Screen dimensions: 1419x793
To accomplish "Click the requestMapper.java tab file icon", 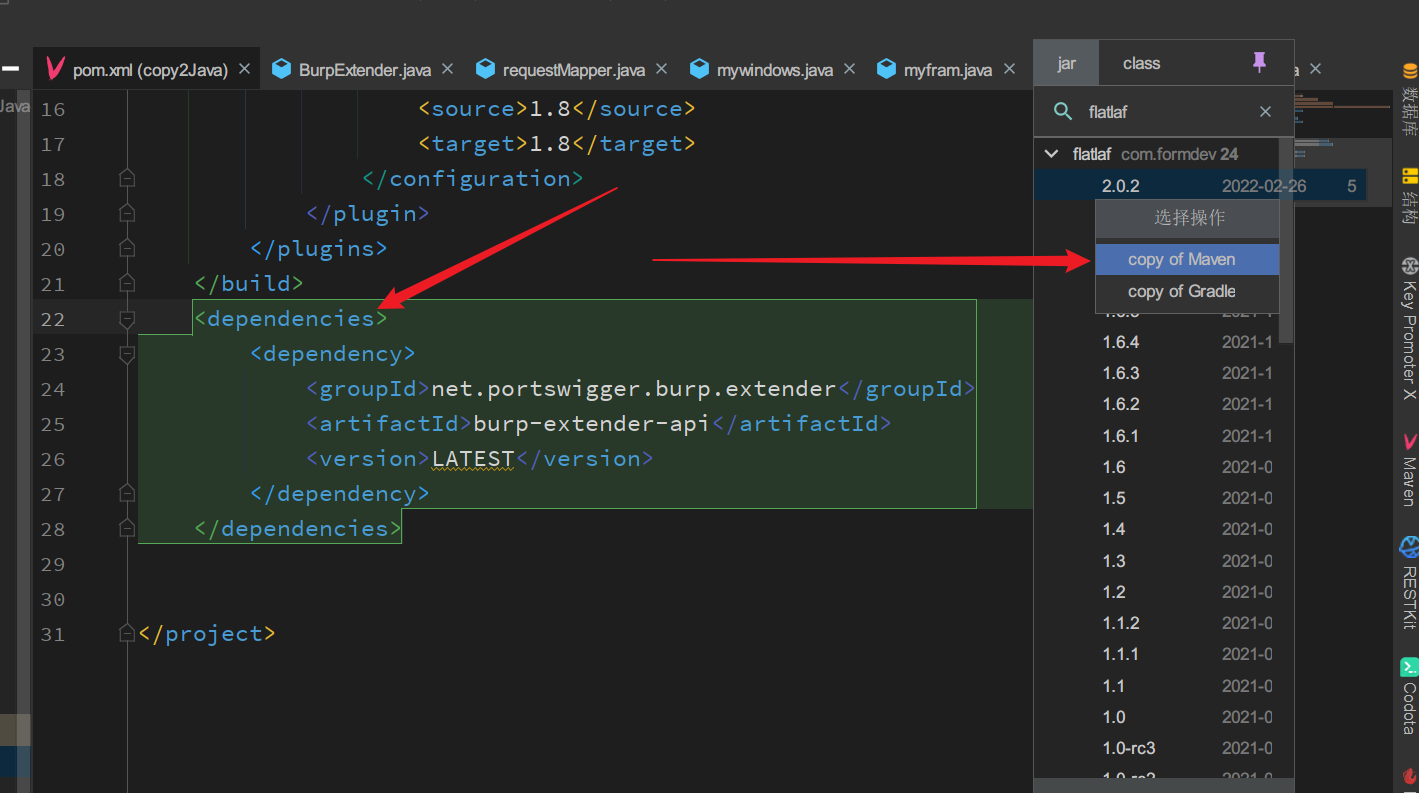I will point(485,69).
